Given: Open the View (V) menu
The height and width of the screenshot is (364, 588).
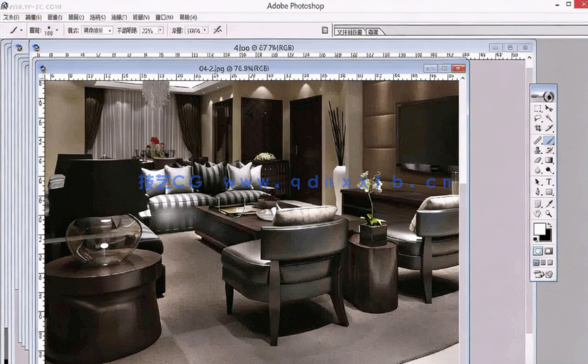Looking at the screenshot, I should pyautogui.click(x=141, y=17).
